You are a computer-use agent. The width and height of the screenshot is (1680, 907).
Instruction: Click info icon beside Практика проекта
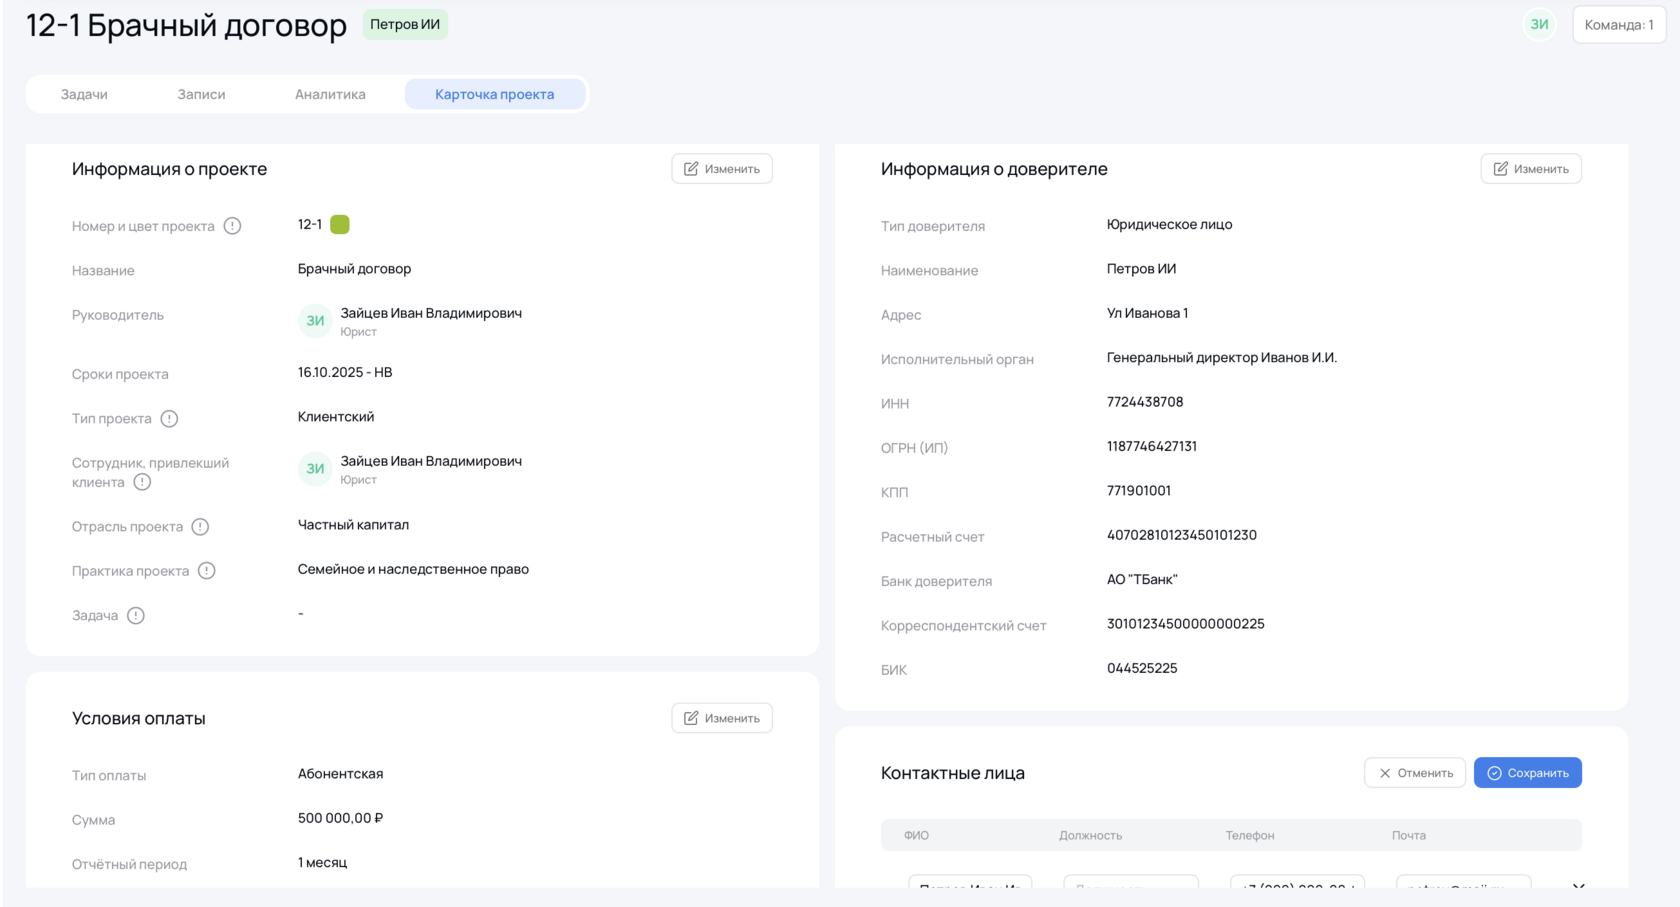coord(206,571)
